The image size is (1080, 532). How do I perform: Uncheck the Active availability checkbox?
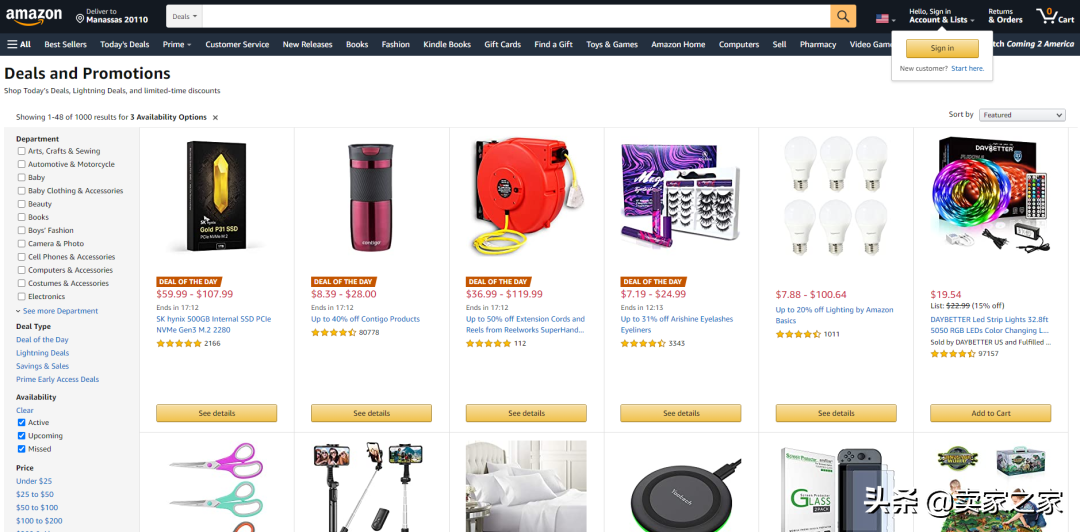(21, 422)
